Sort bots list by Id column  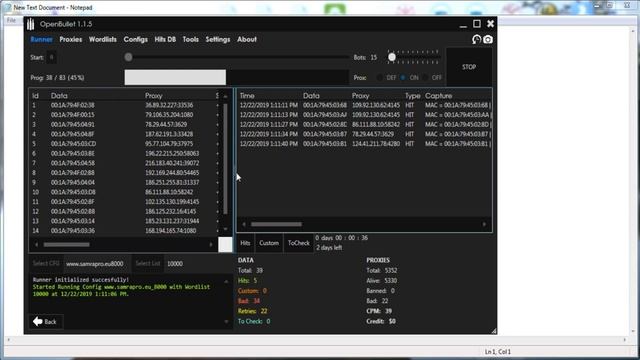pyautogui.click(x=36, y=96)
